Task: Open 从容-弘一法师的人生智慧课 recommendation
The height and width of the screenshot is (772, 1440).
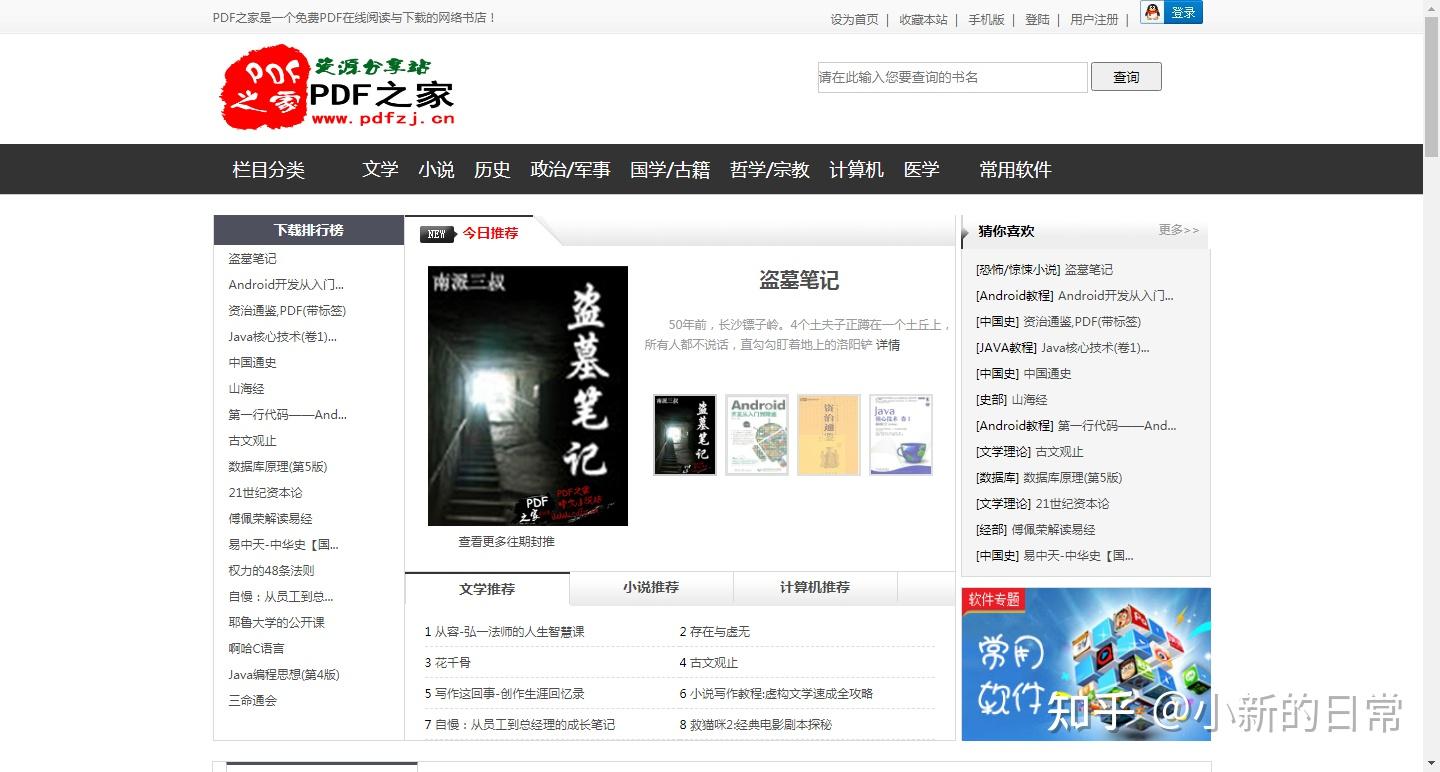Action: tap(509, 632)
